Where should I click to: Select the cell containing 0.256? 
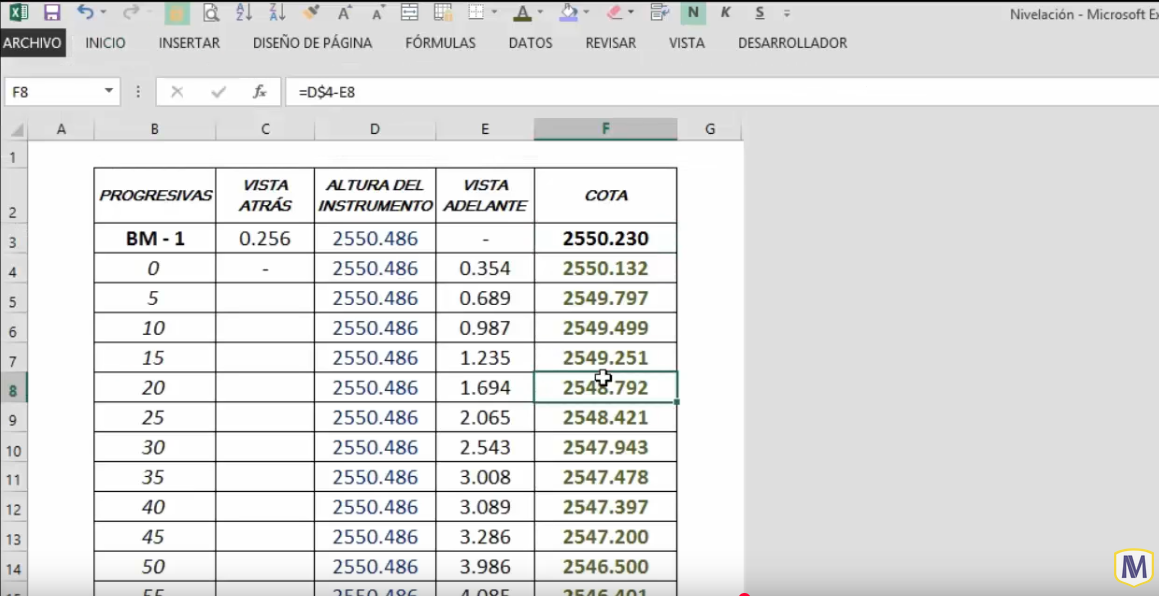pos(265,239)
